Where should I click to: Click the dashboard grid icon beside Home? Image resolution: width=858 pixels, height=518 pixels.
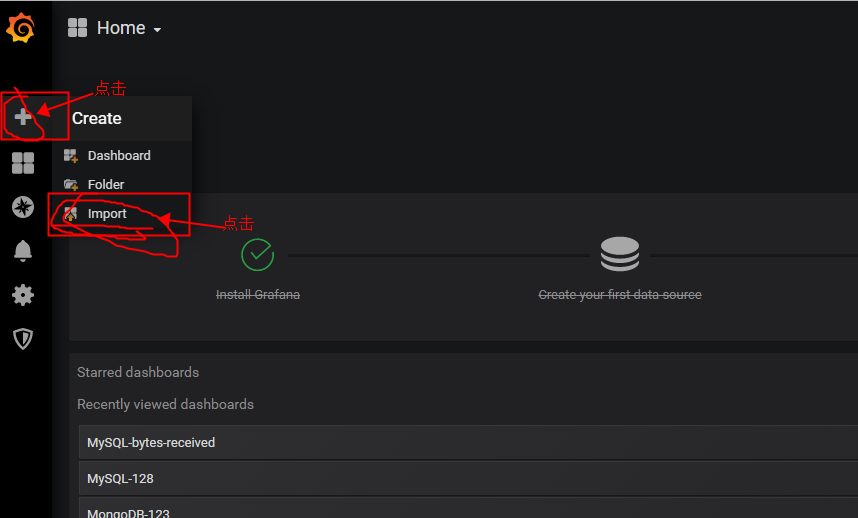(77, 28)
